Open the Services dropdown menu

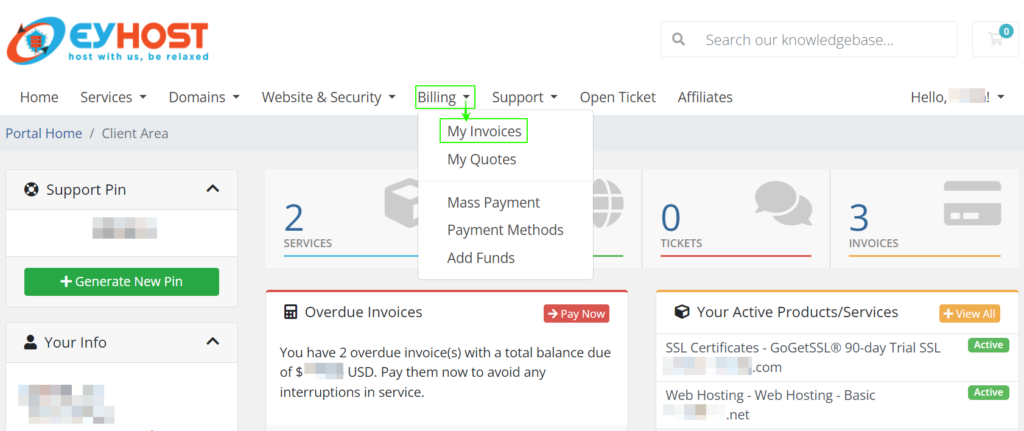113,97
